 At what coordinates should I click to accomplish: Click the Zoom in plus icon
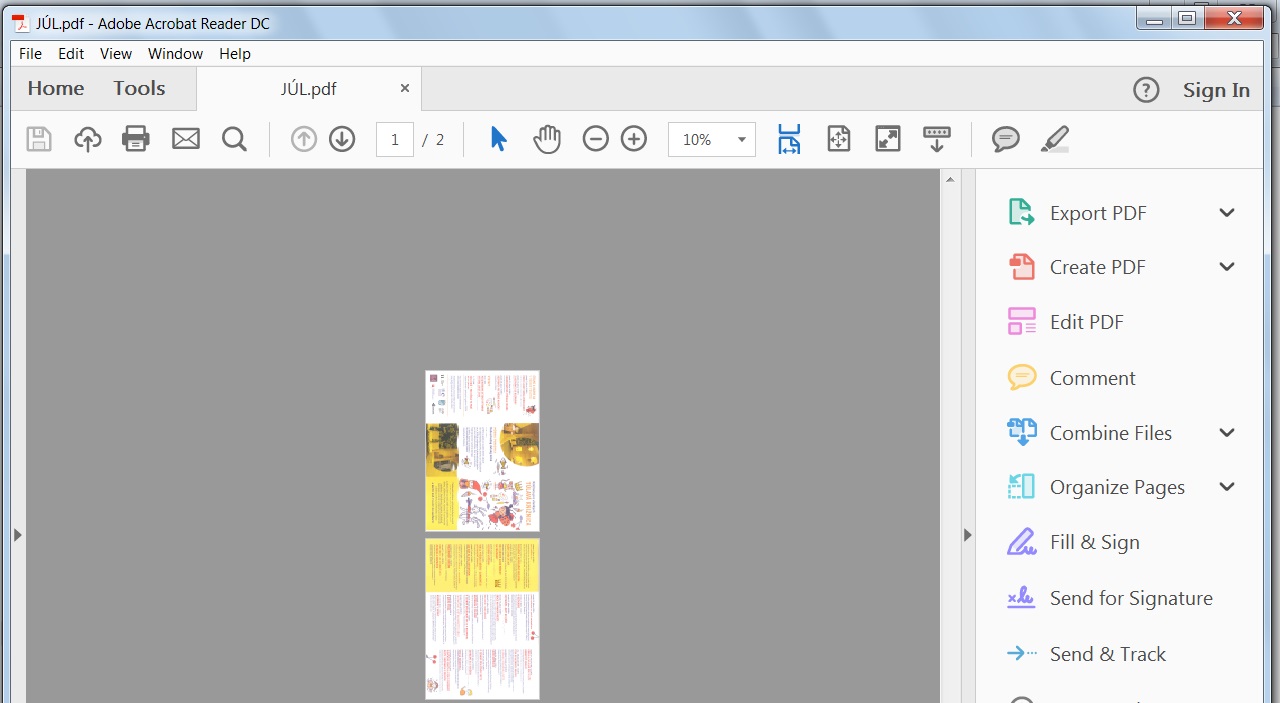634,139
